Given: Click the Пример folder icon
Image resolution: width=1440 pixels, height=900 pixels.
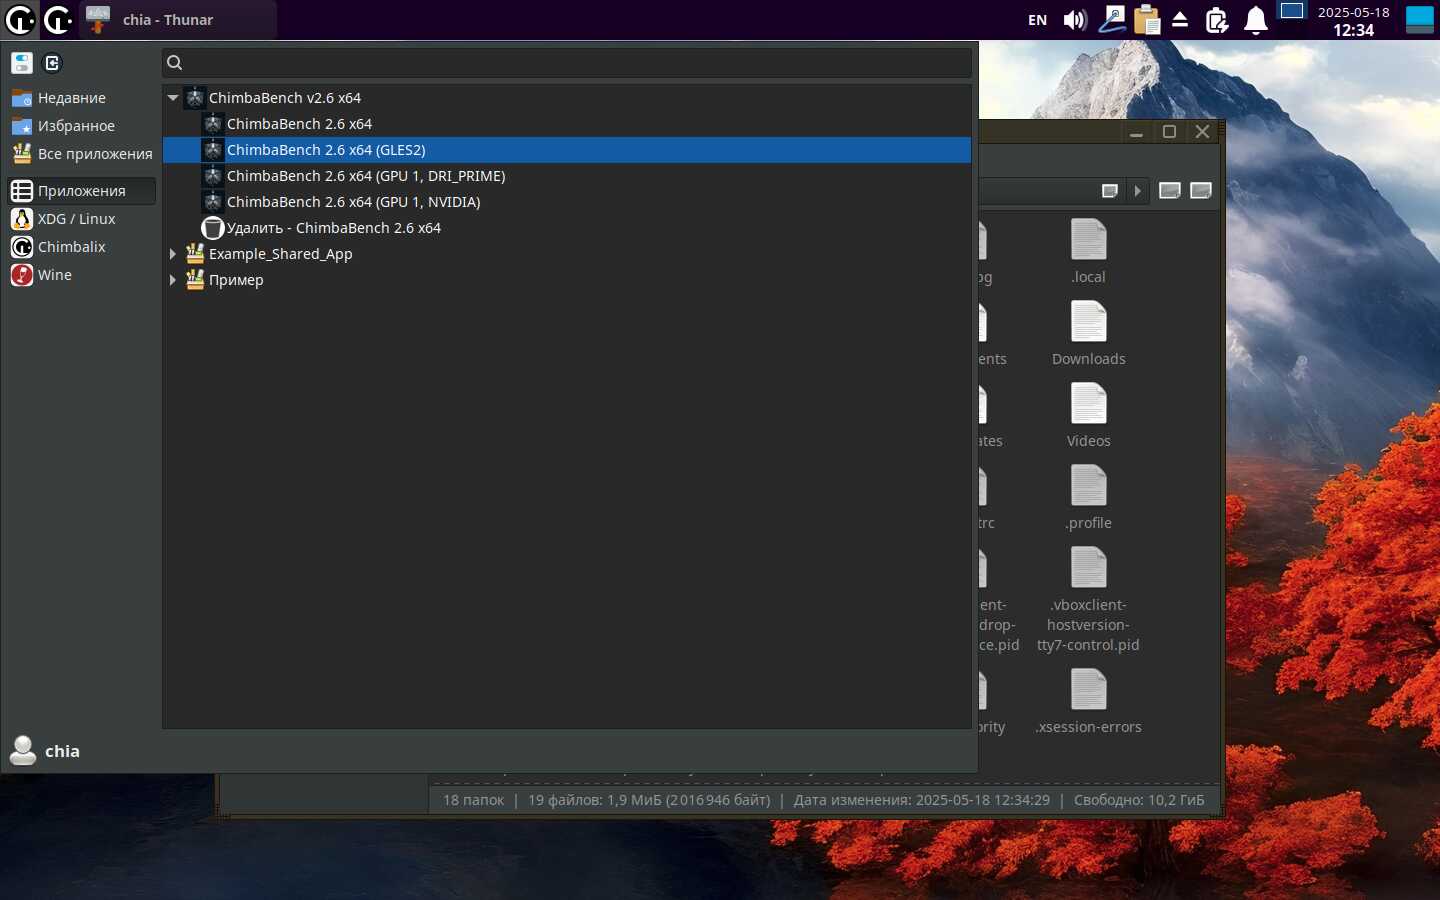Looking at the screenshot, I should [x=195, y=280].
